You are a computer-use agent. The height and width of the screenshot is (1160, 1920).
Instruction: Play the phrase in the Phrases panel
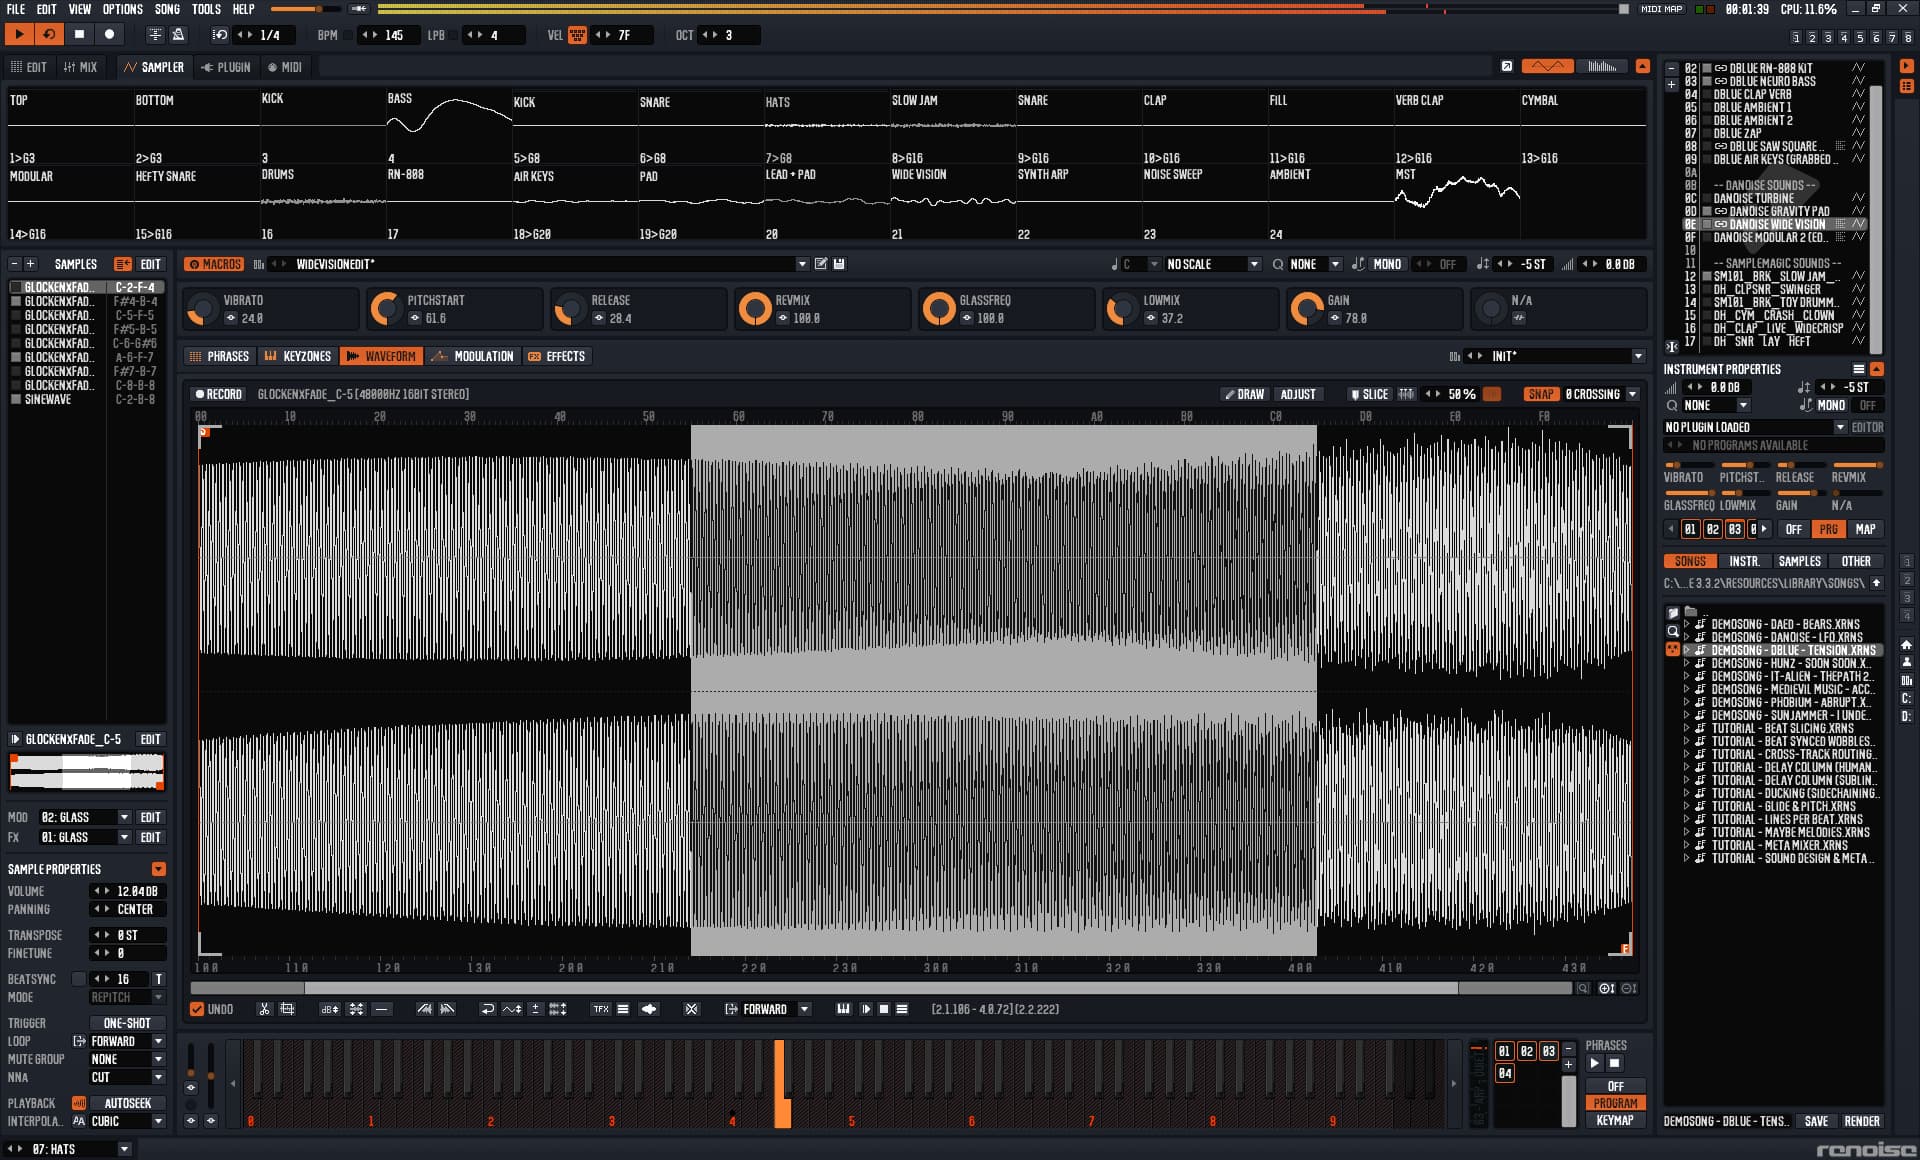click(1594, 1063)
